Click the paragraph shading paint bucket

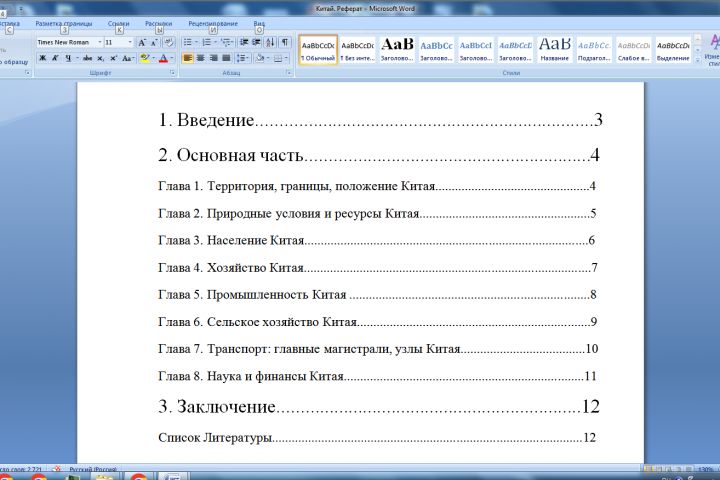tap(260, 58)
